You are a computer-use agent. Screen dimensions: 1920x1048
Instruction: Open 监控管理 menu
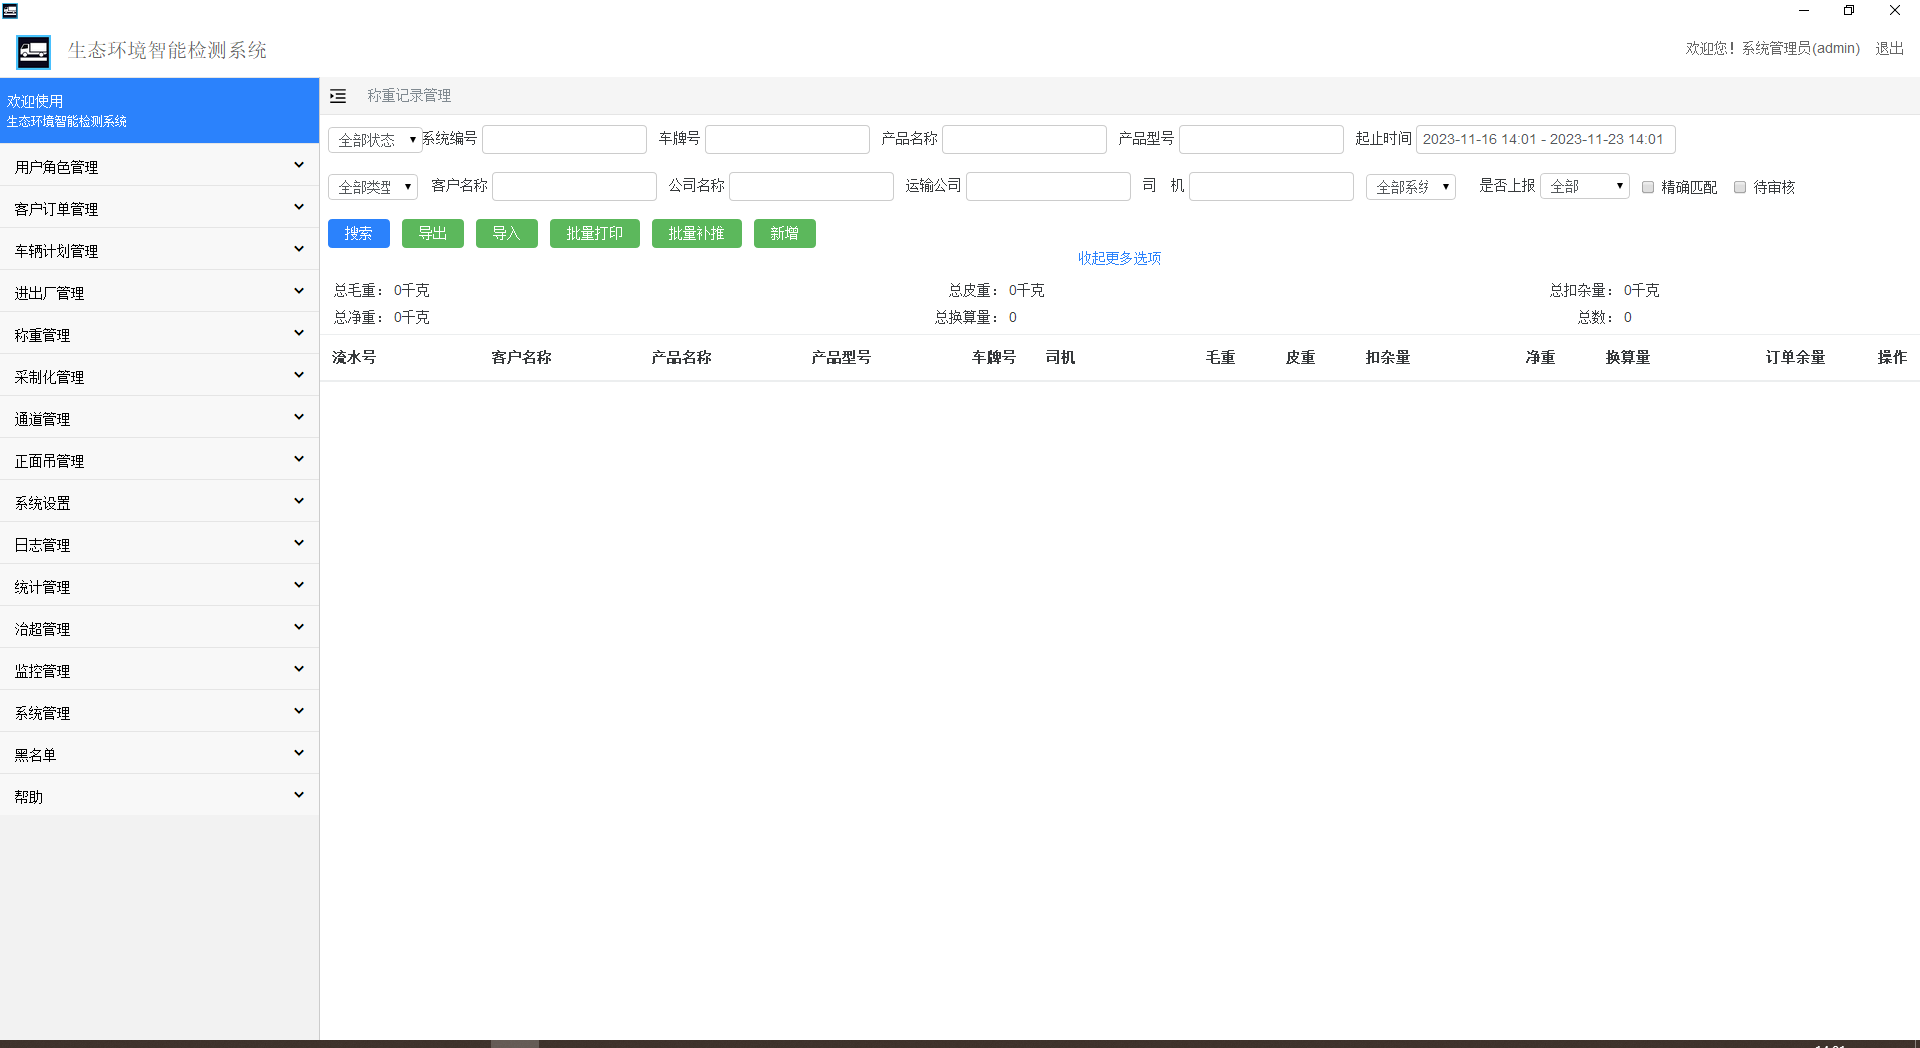159,670
